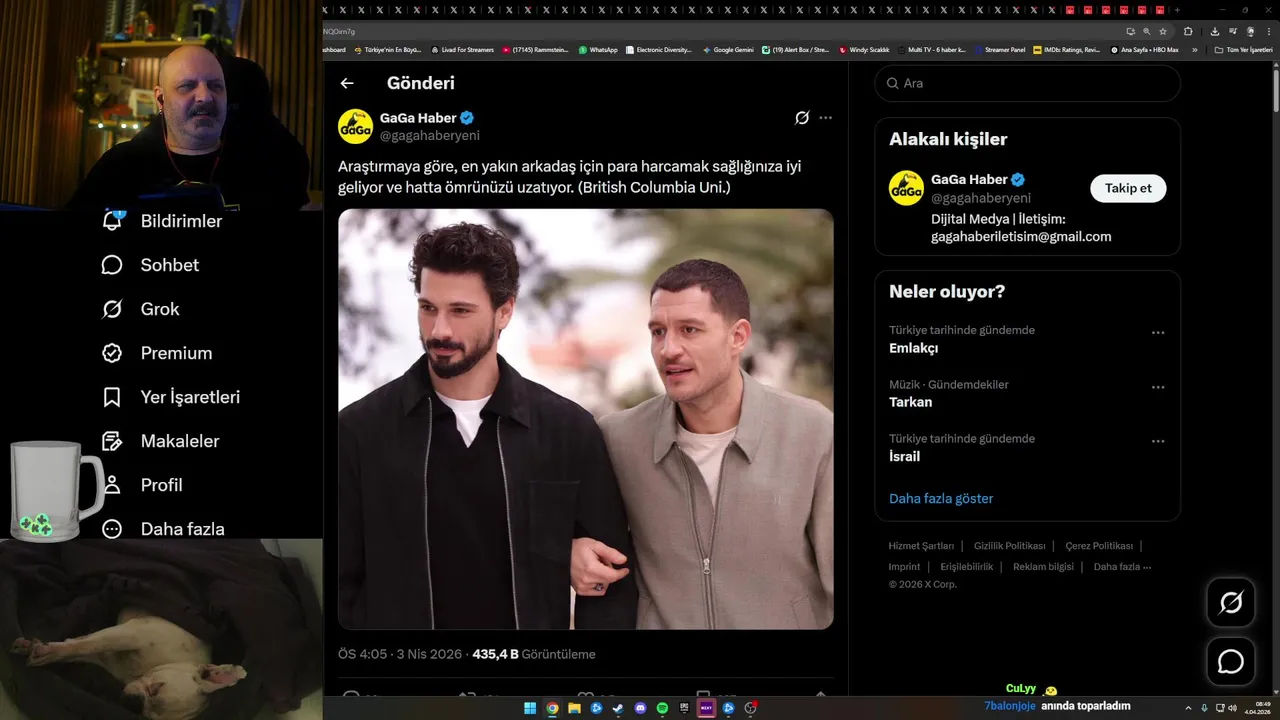Image resolution: width=1280 pixels, height=720 pixels.
Task: Open the Streamer Panel bookmark
Action: 999,49
